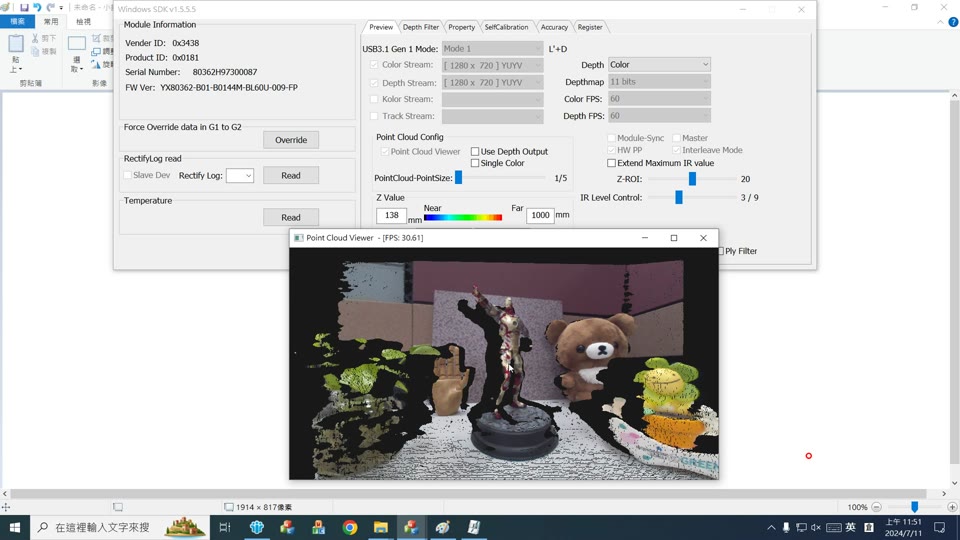Adjust the Paint zoom slider thumb
Image resolution: width=960 pixels, height=540 pixels.
click(914, 507)
